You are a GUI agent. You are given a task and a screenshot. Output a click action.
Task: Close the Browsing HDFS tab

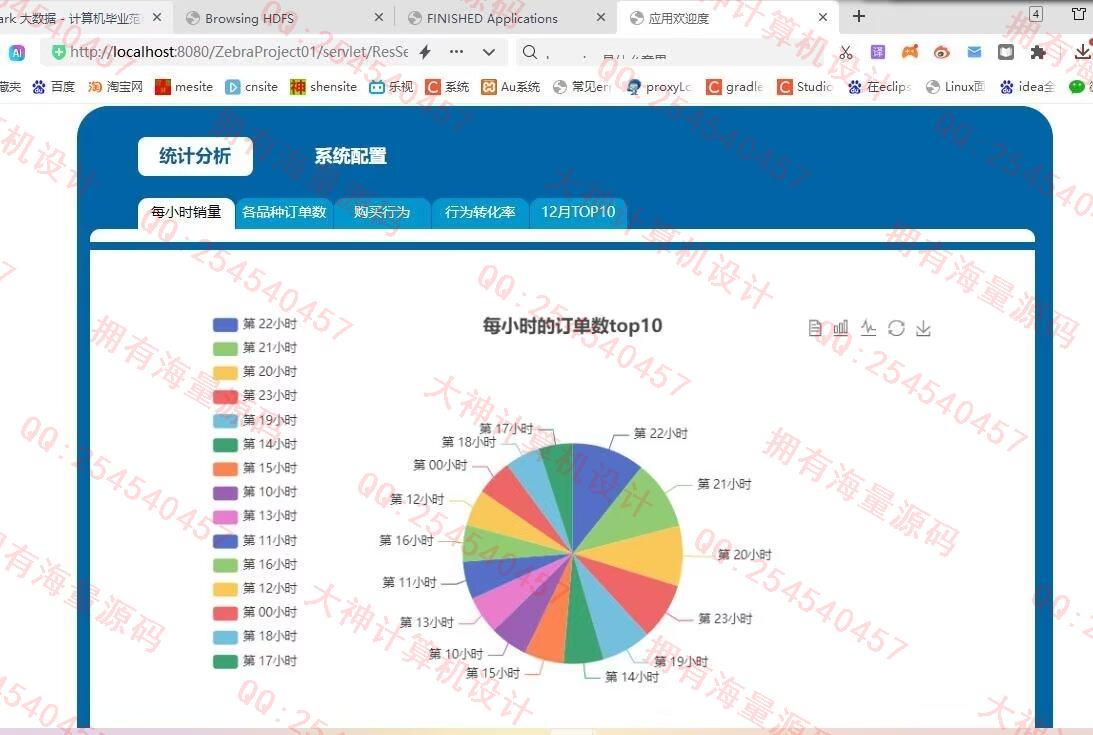379,17
